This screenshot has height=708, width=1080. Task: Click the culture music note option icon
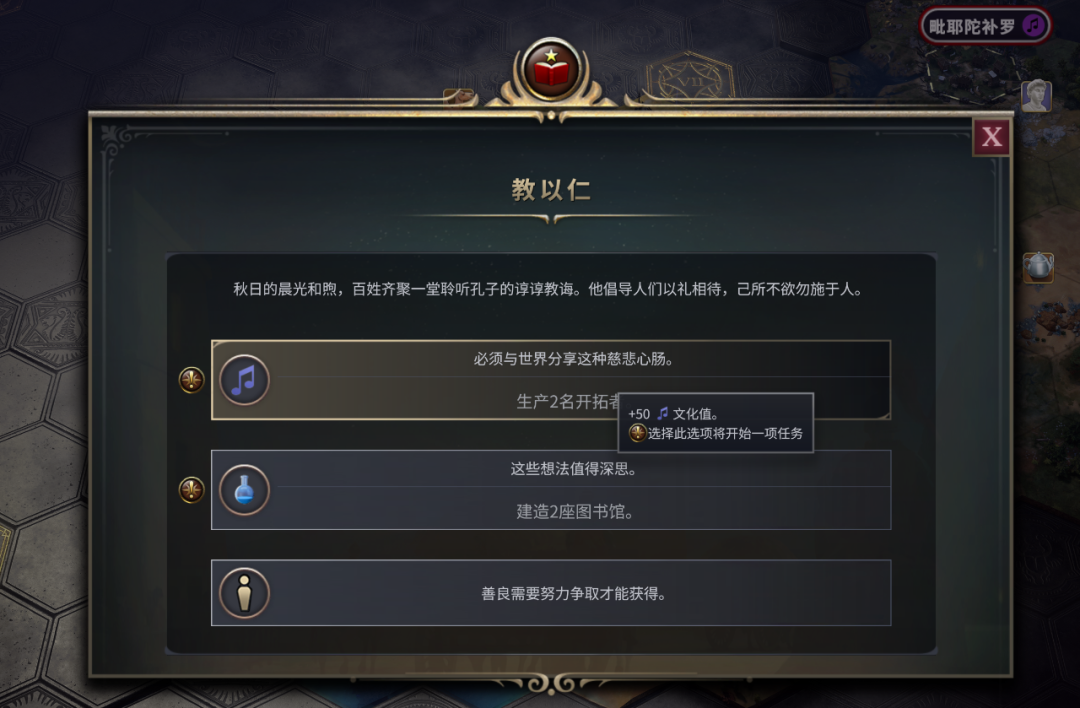(x=244, y=379)
